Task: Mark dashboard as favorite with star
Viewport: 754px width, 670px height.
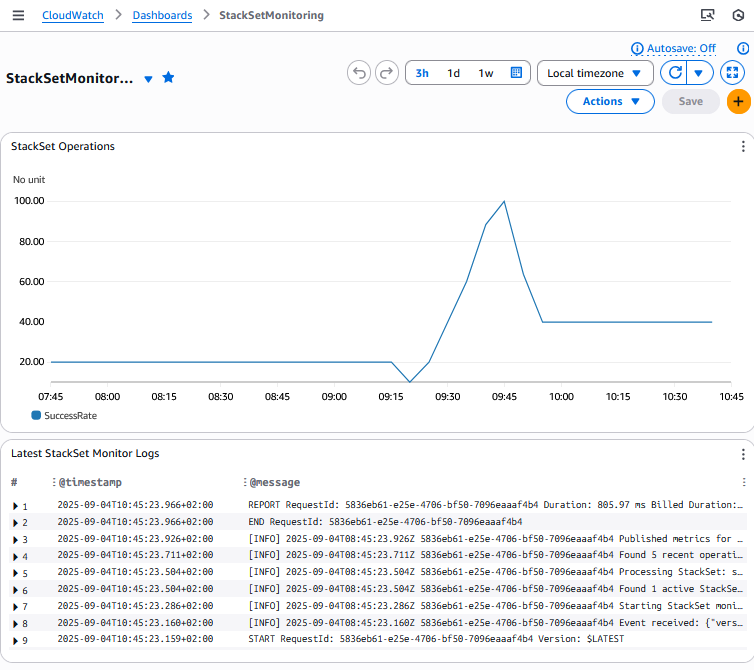Action: [168, 78]
